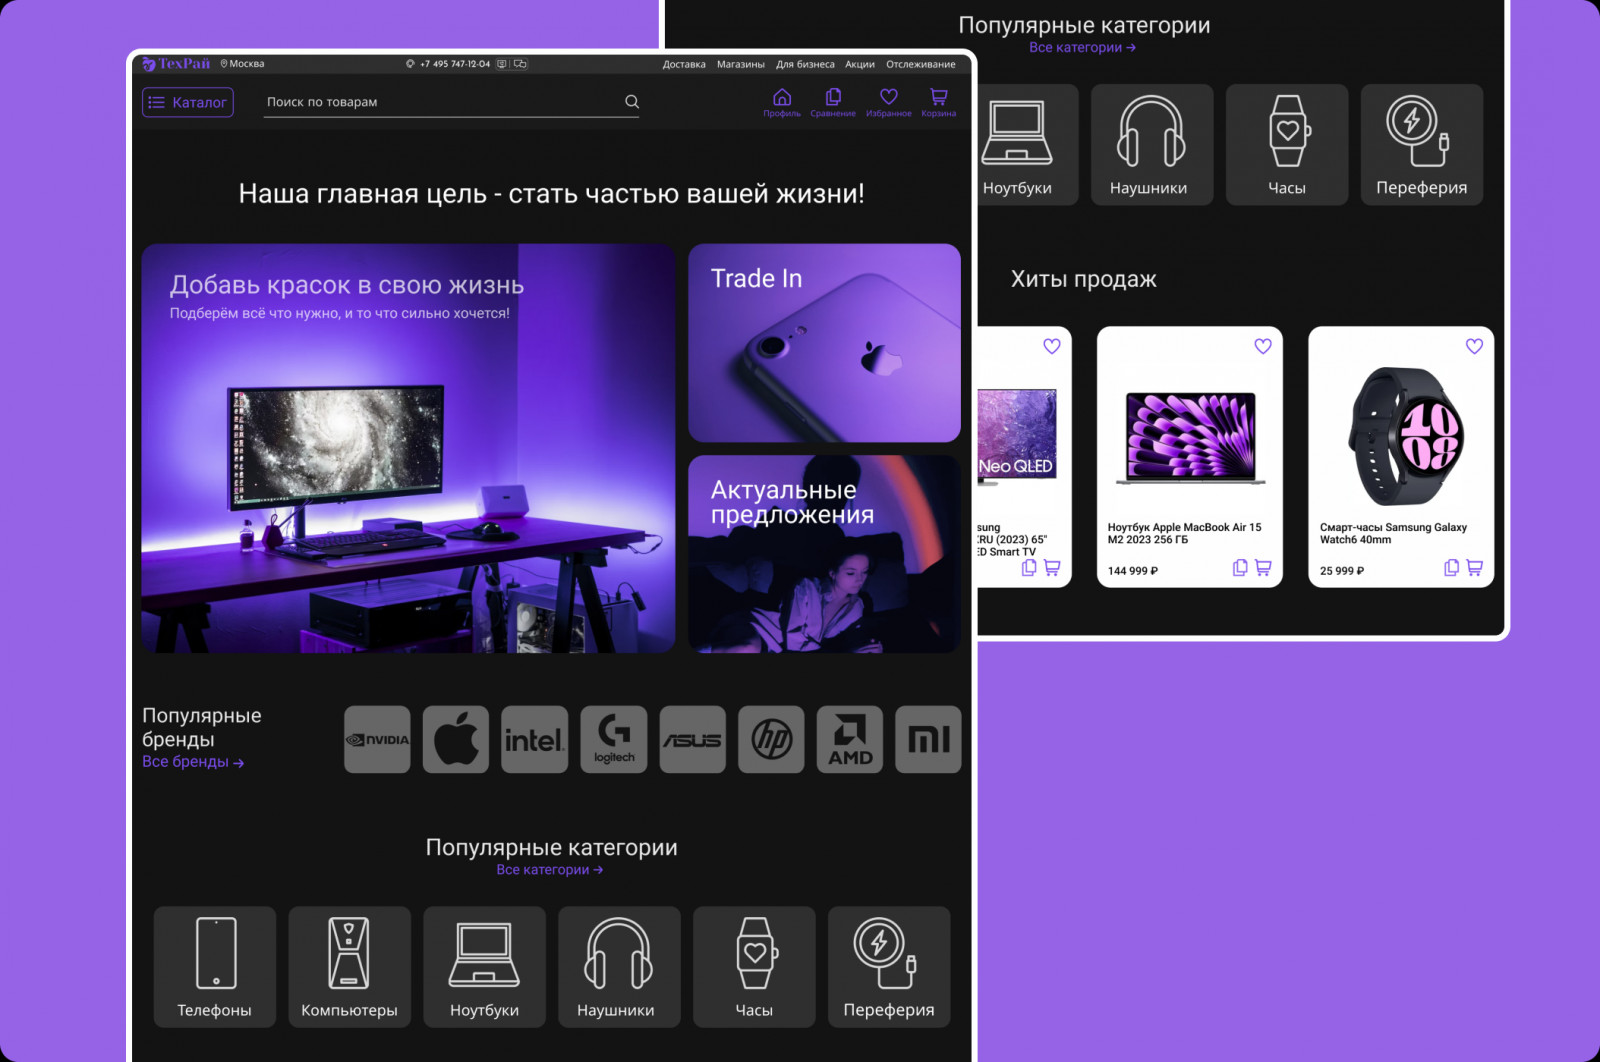Open the Добавь красок в свою жизнь banner
The height and width of the screenshot is (1062, 1600).
click(408, 448)
